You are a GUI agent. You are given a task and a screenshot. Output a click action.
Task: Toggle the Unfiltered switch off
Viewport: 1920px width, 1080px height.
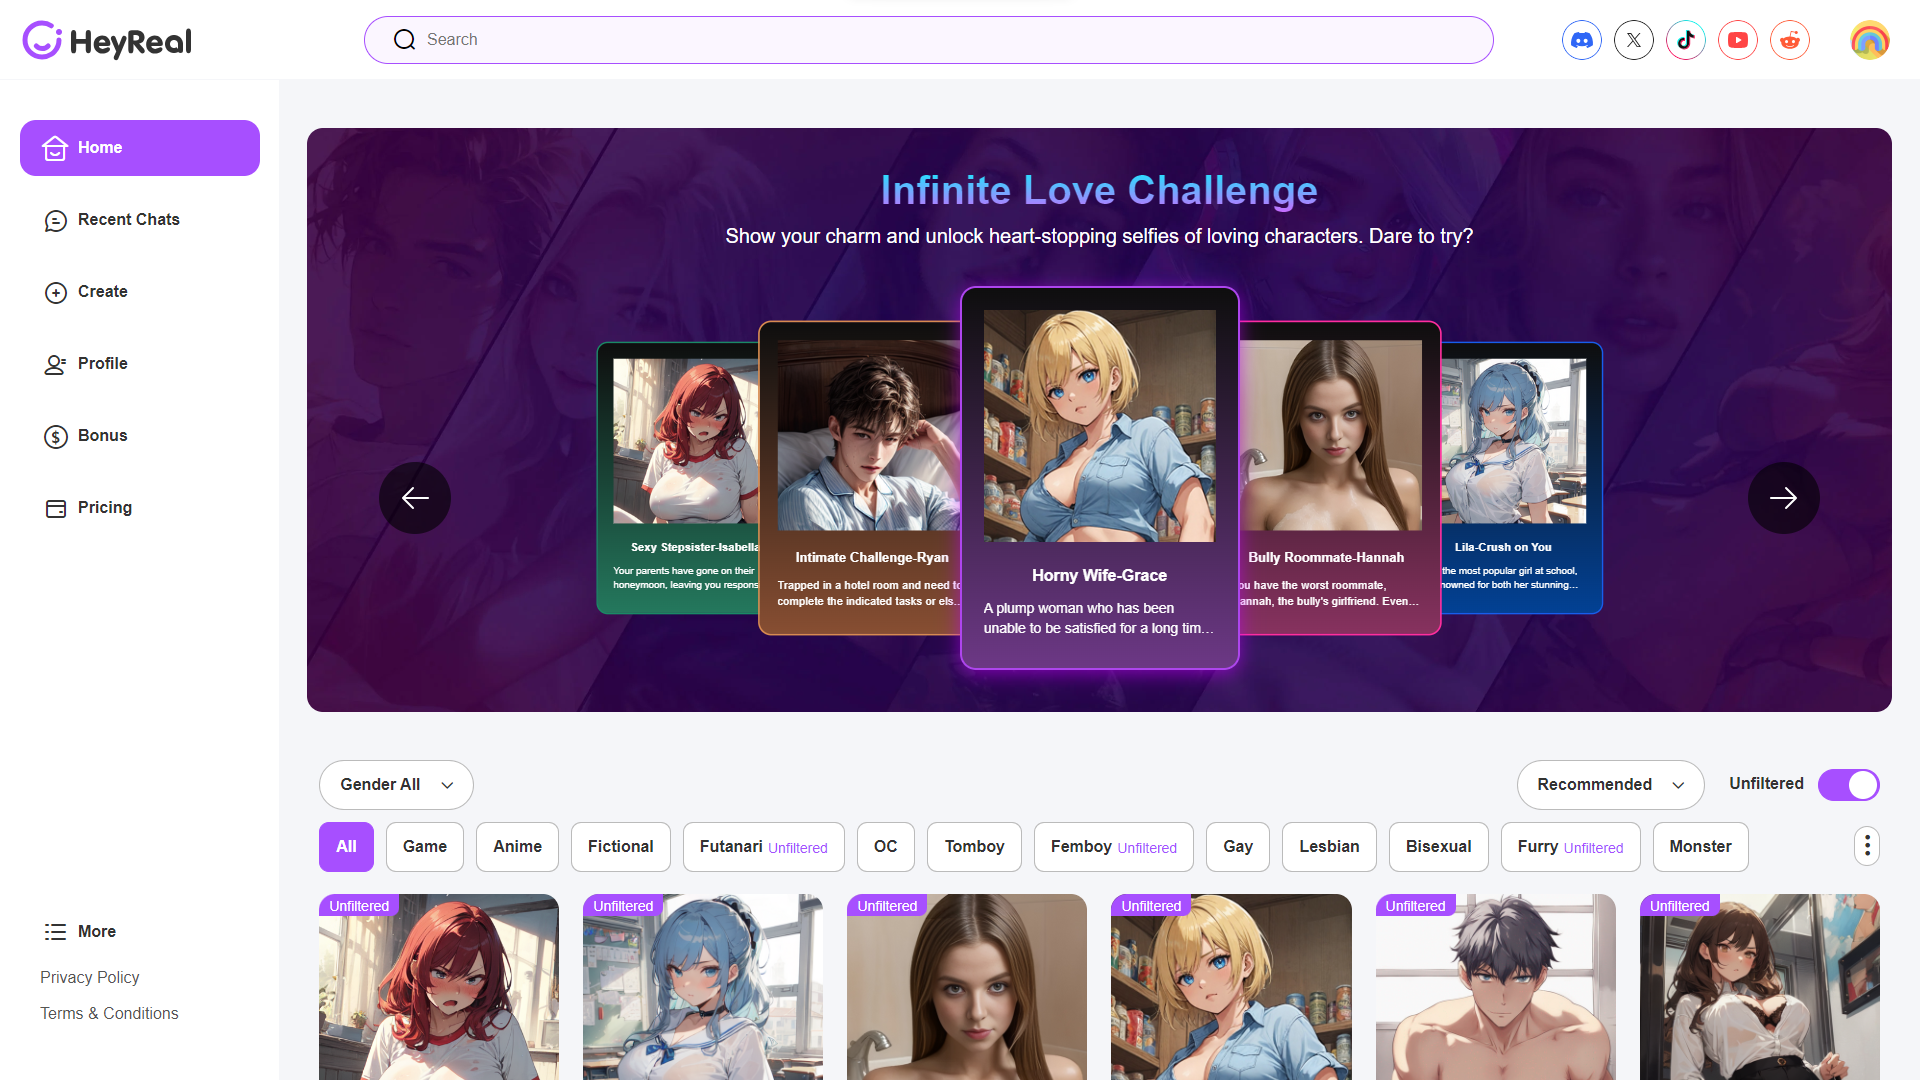click(1849, 785)
